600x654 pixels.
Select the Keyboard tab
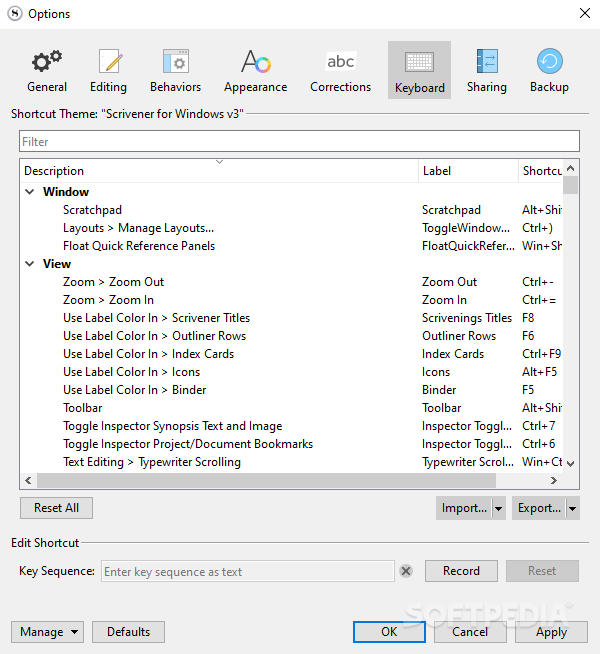coord(419,70)
